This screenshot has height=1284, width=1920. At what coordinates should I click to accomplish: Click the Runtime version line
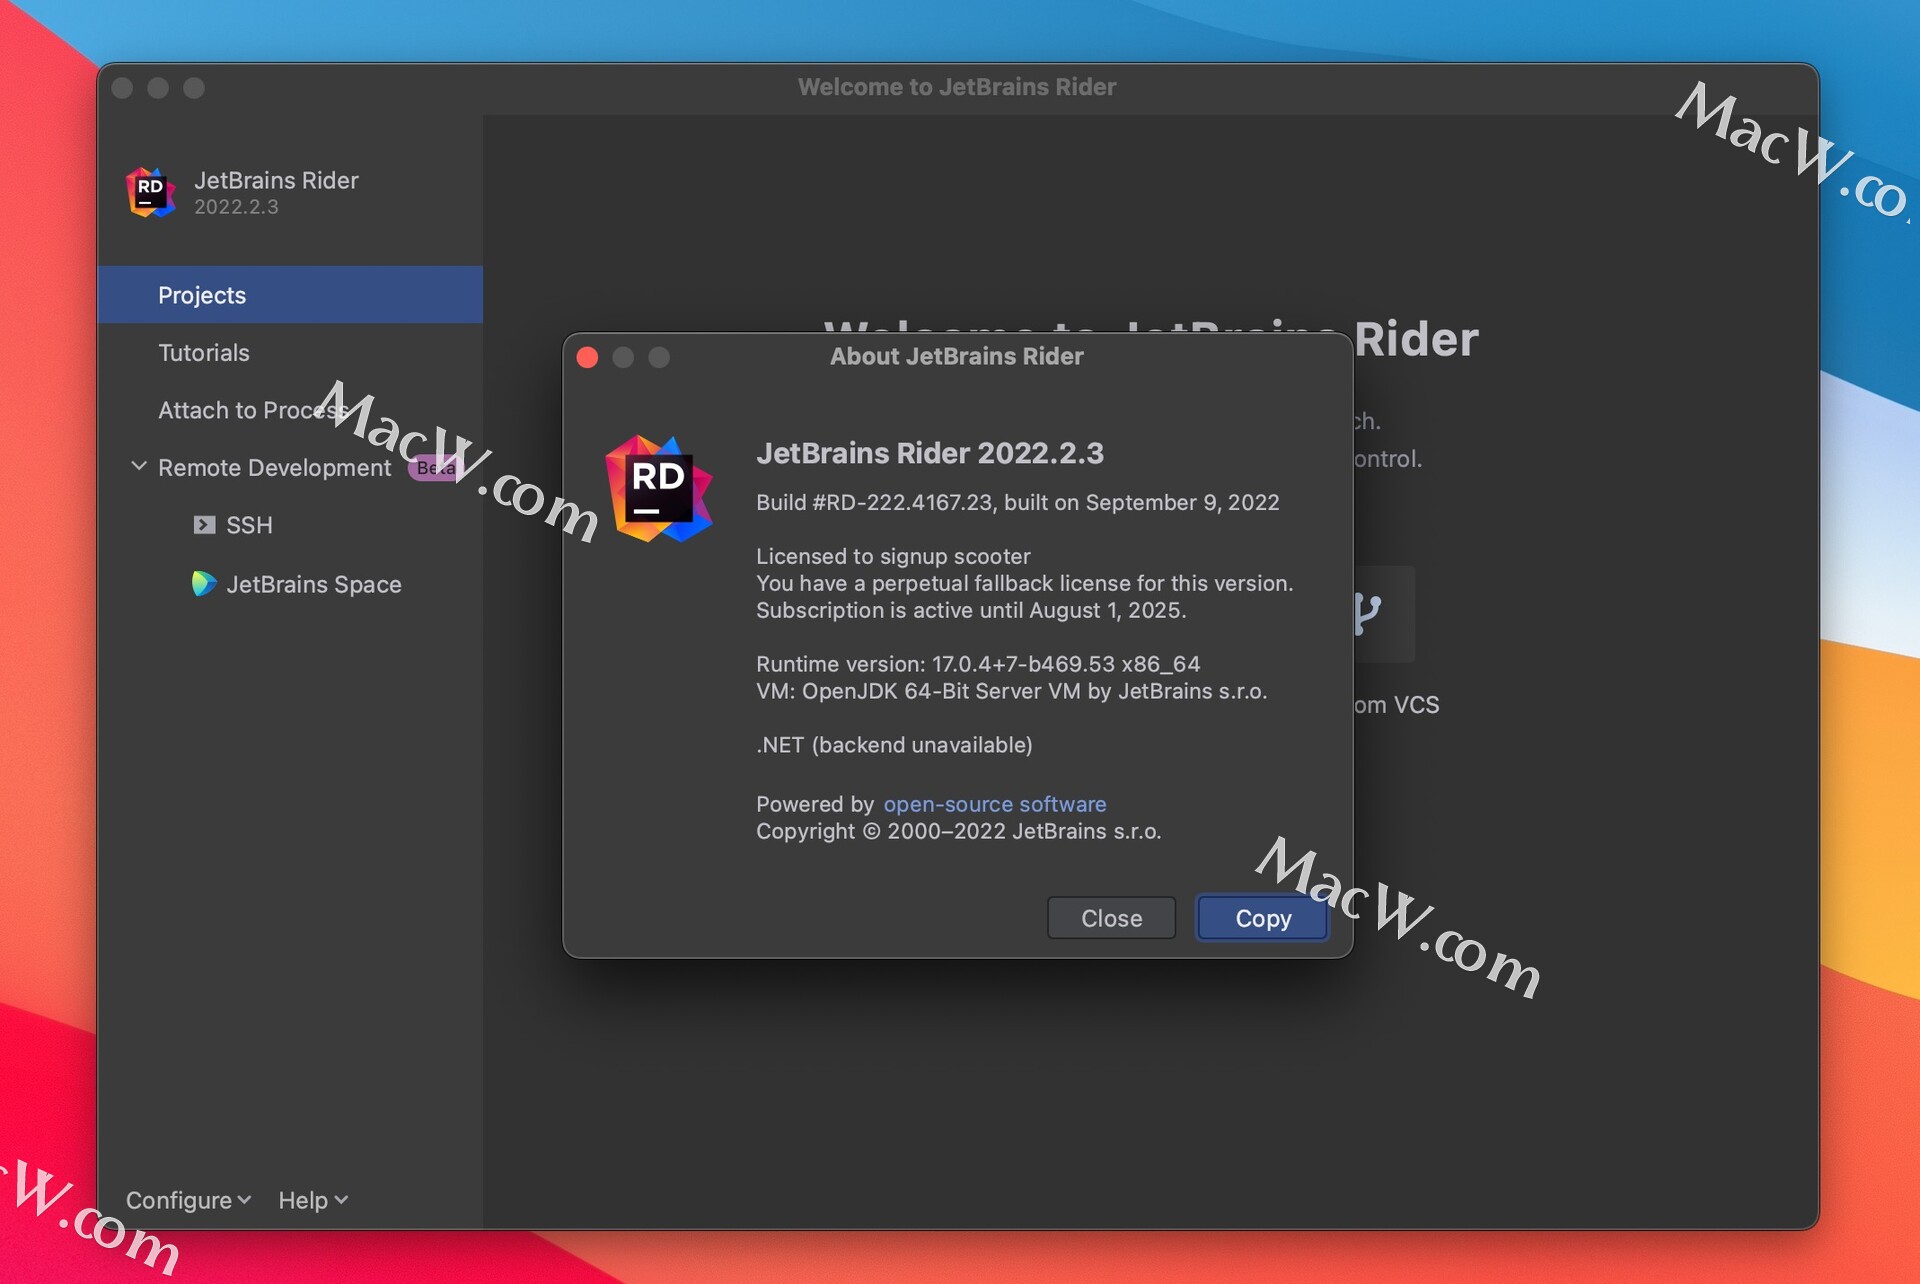coord(978,664)
